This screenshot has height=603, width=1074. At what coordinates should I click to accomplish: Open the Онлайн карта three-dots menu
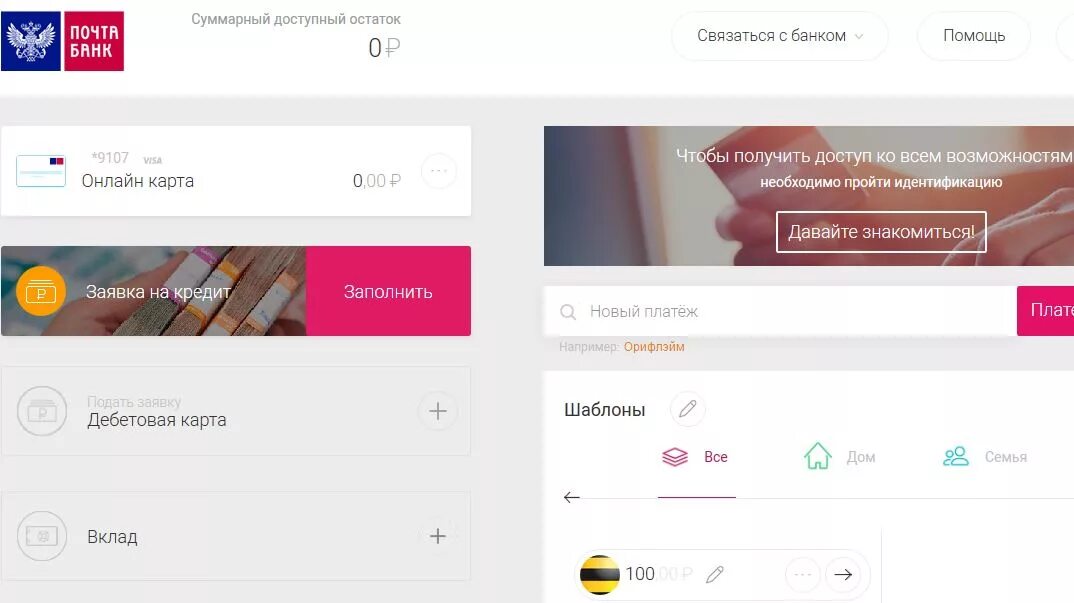click(x=438, y=171)
